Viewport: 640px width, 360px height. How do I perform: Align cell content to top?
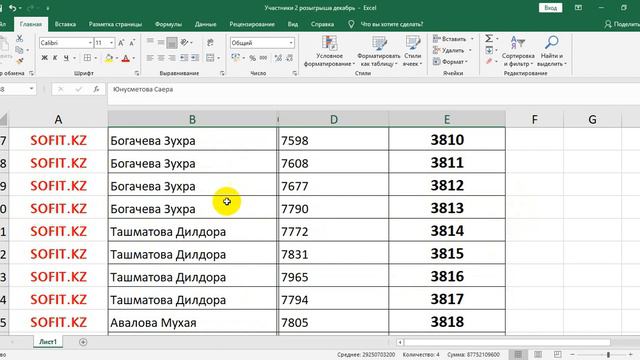tap(150, 42)
